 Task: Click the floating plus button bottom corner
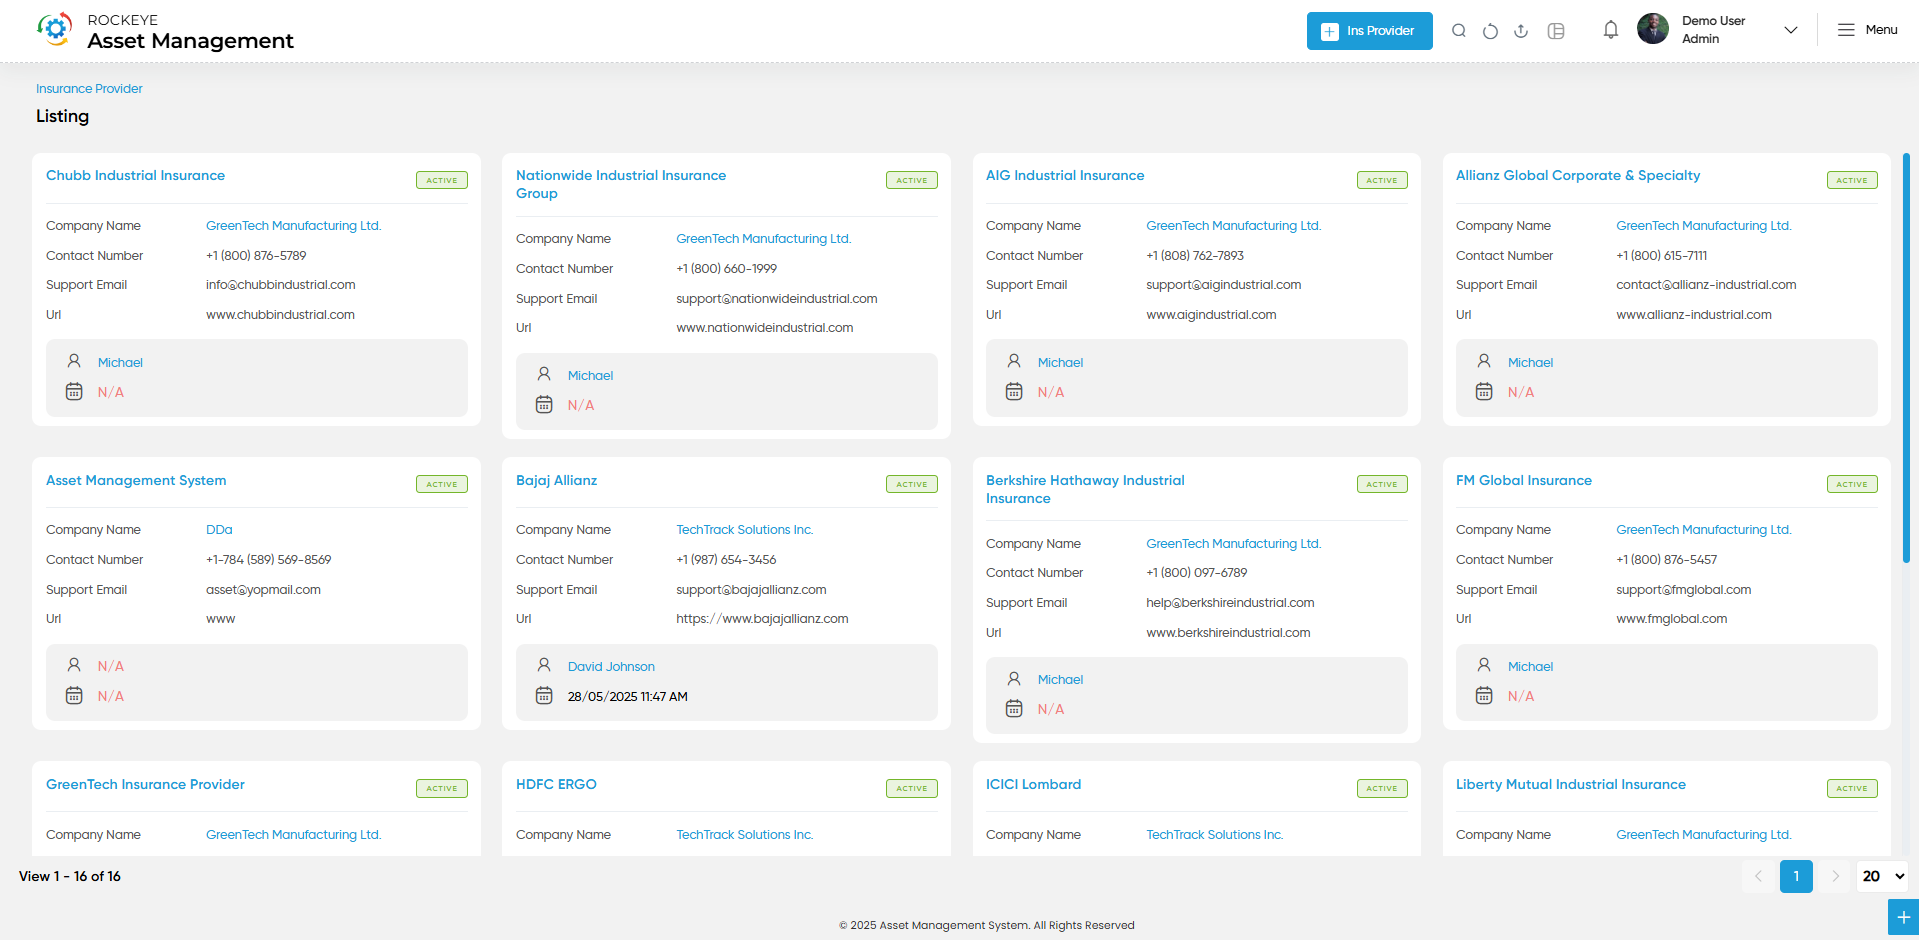(1903, 917)
